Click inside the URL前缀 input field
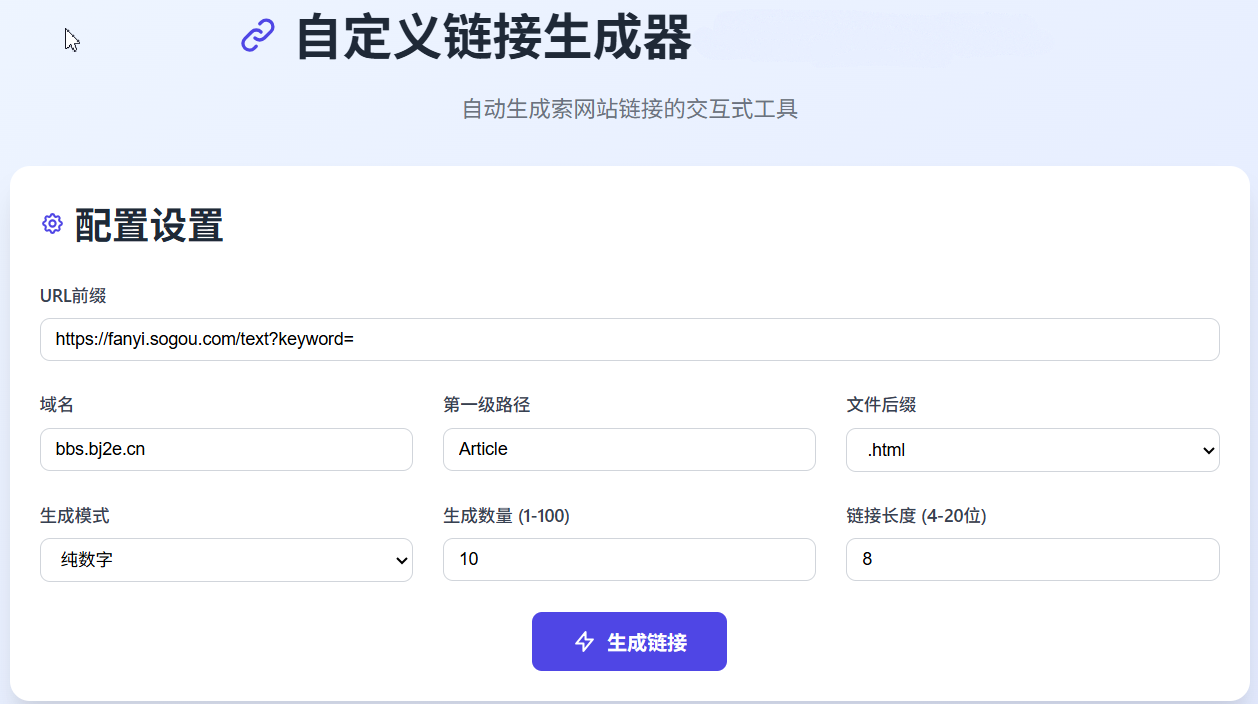1258x704 pixels. [x=629, y=339]
